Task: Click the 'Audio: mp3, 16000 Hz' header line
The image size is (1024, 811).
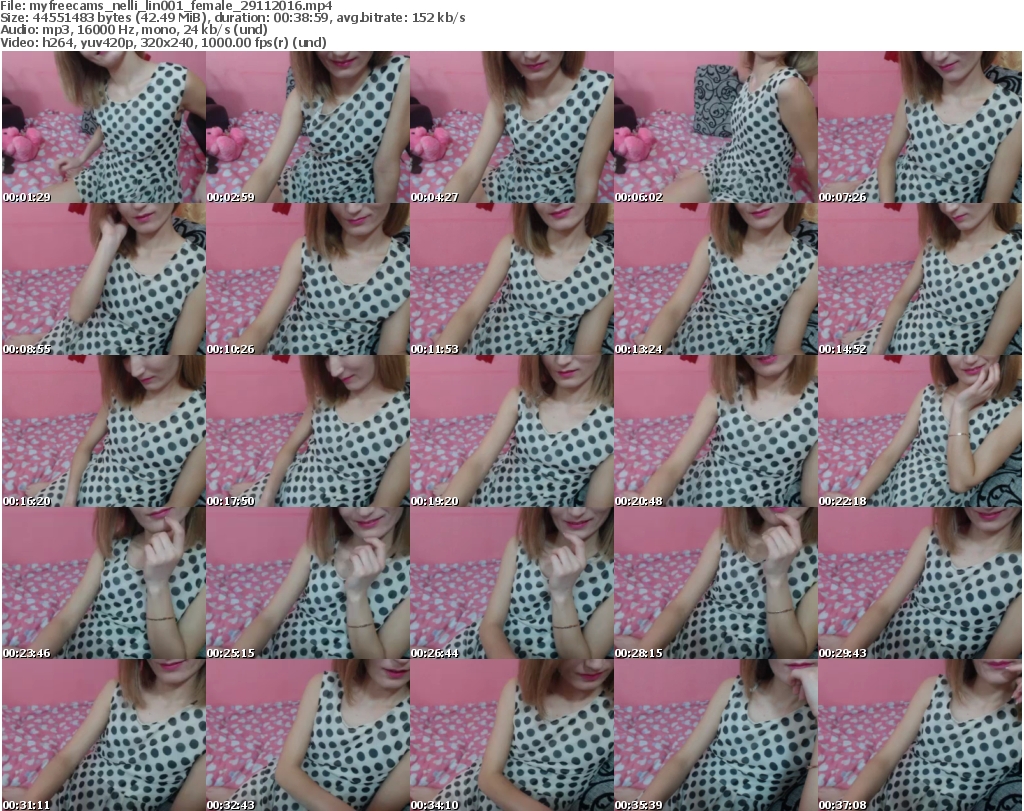Action: click(134, 30)
